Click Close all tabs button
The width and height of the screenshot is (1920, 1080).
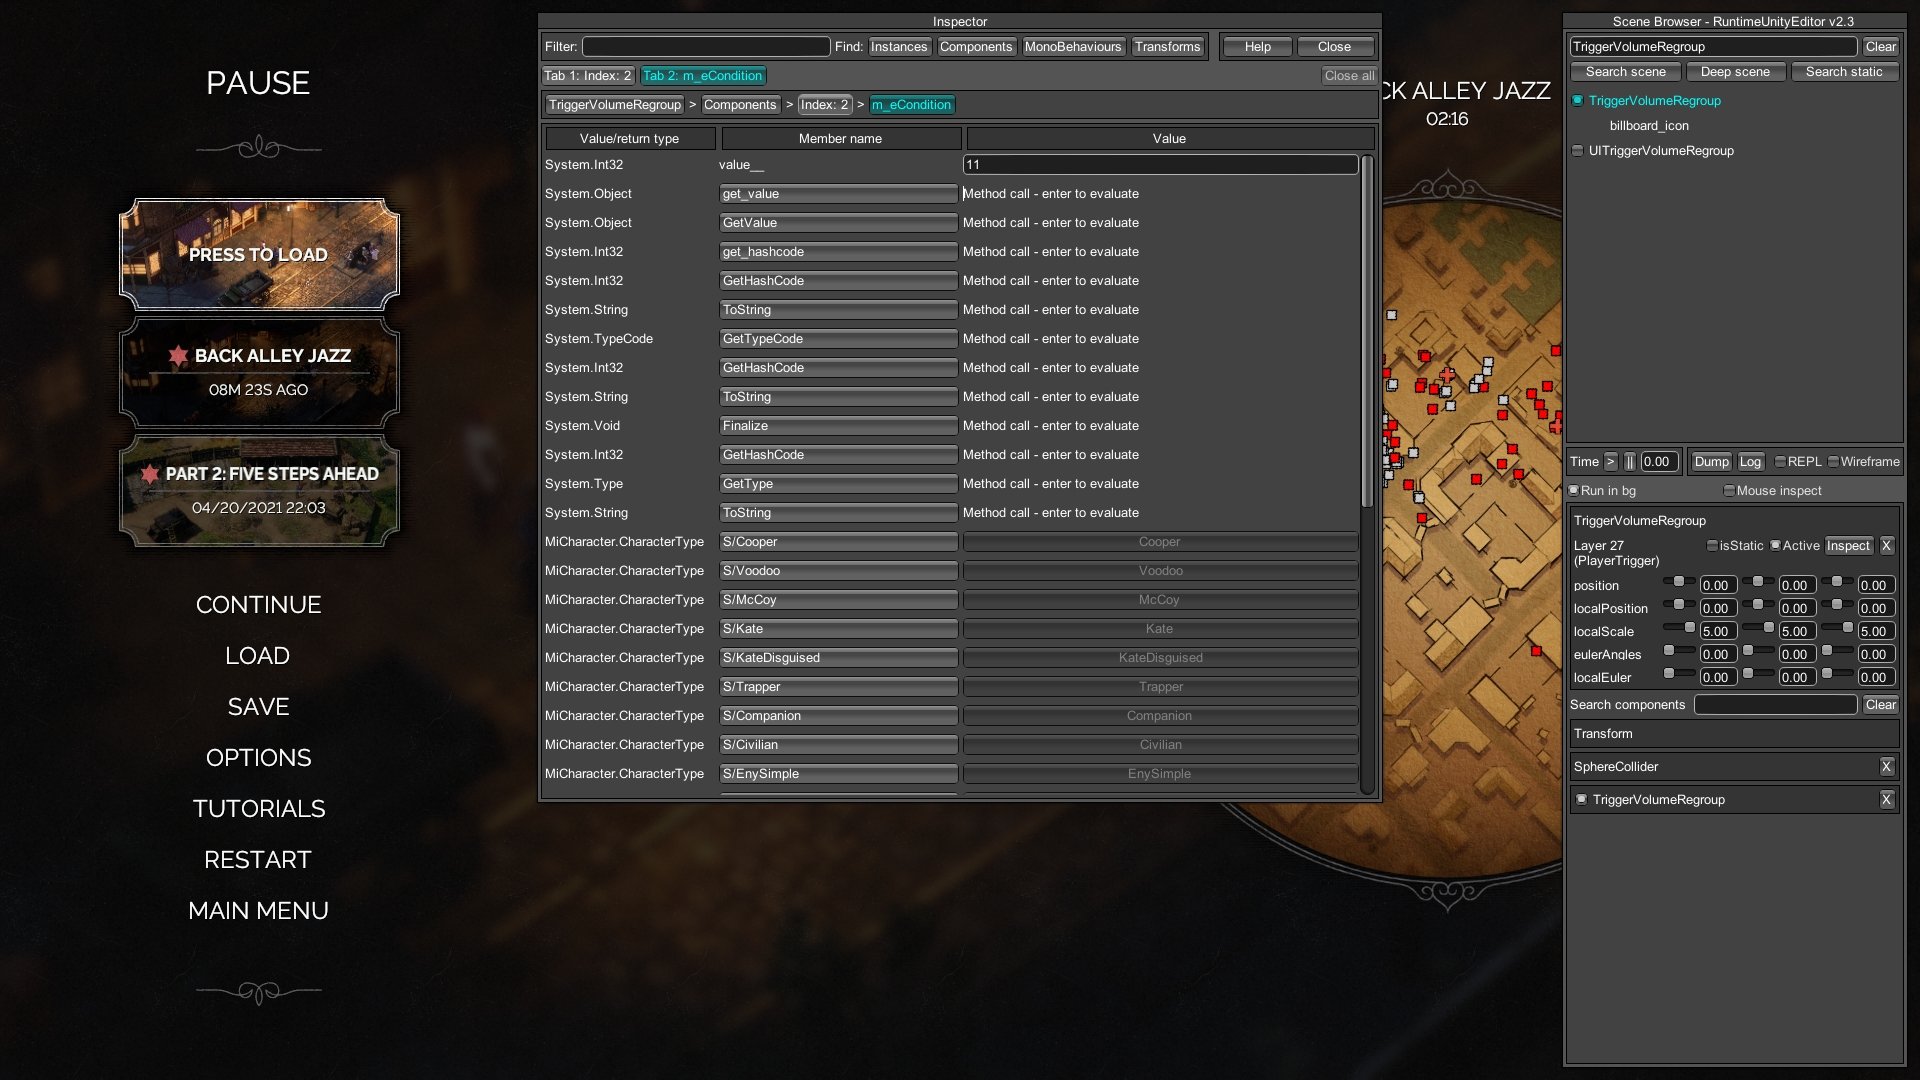coord(1348,75)
